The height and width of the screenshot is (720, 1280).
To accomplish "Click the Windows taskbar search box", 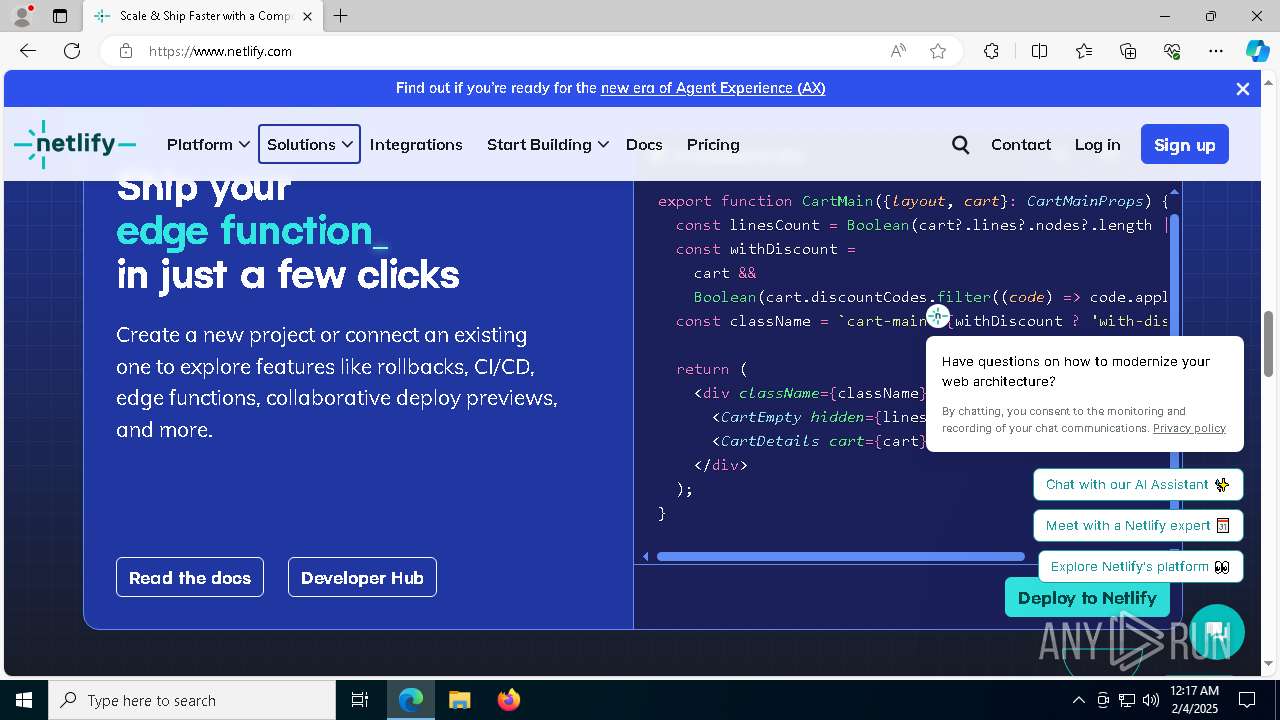I will click(x=193, y=700).
